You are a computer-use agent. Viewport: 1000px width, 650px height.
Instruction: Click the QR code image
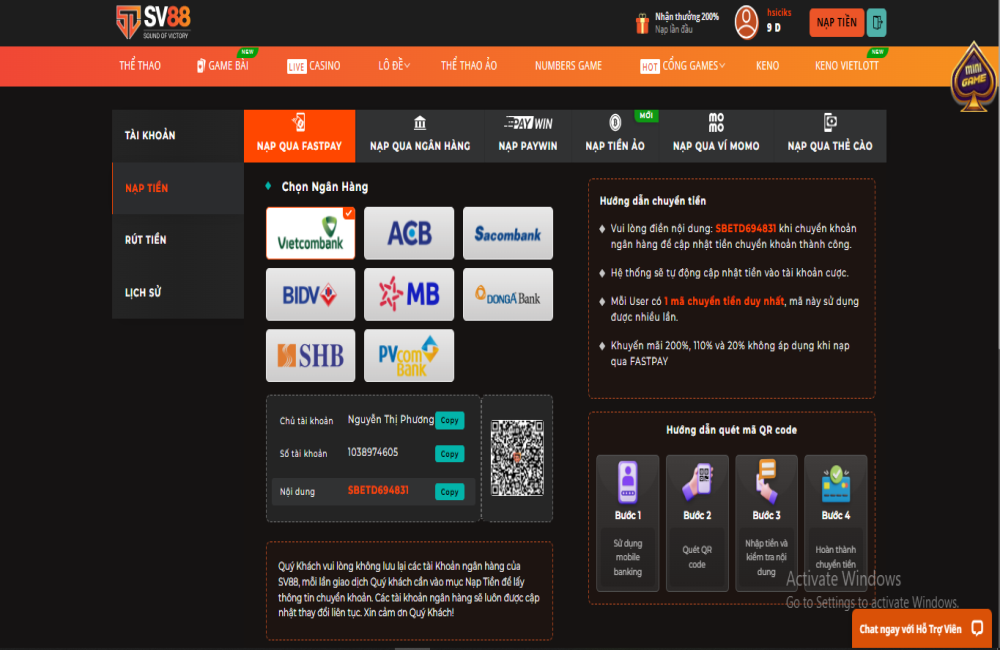point(517,458)
